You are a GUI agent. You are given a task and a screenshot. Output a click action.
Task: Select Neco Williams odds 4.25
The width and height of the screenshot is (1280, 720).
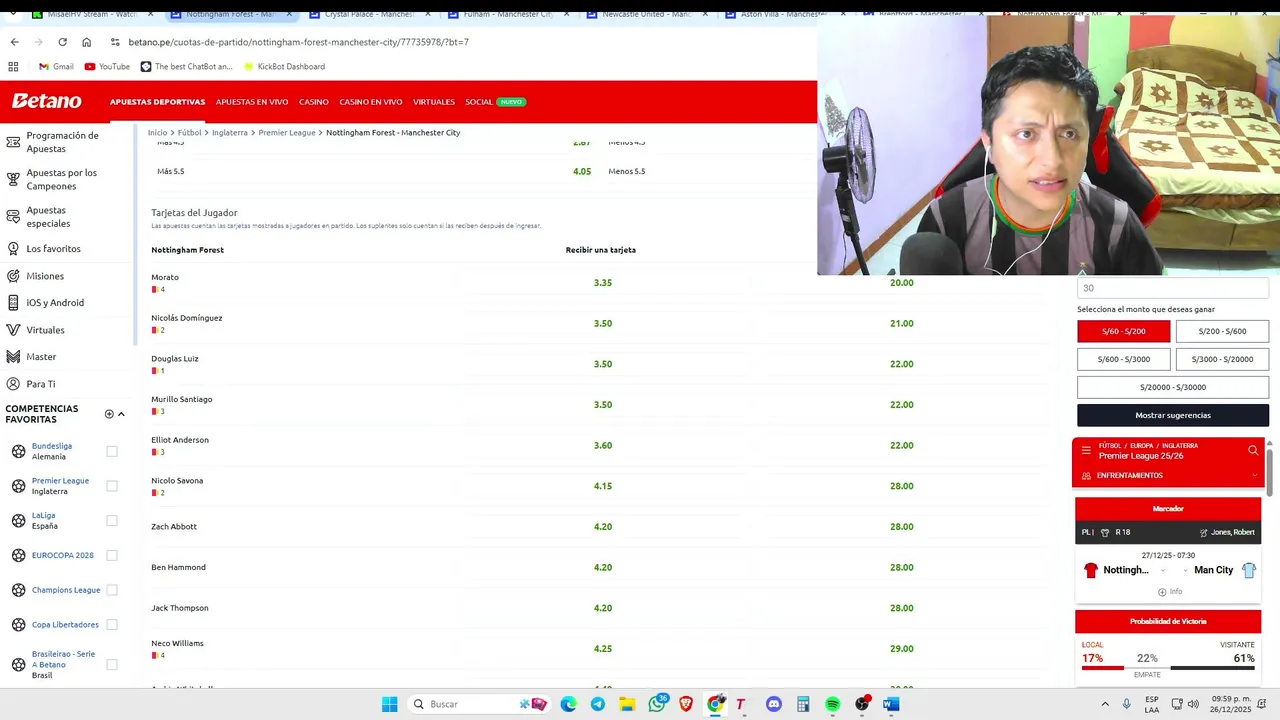[603, 649]
